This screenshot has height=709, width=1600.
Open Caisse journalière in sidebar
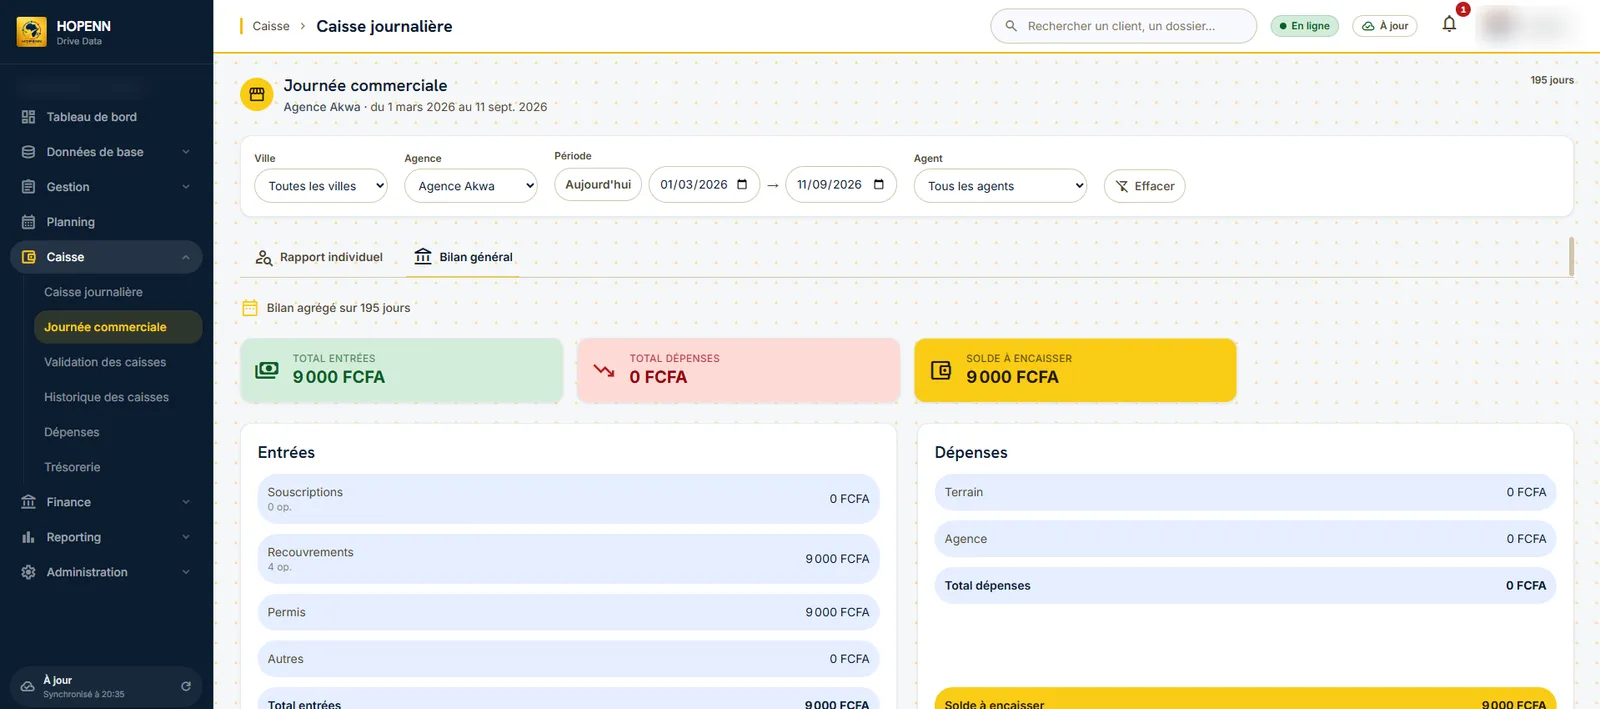[118, 292]
